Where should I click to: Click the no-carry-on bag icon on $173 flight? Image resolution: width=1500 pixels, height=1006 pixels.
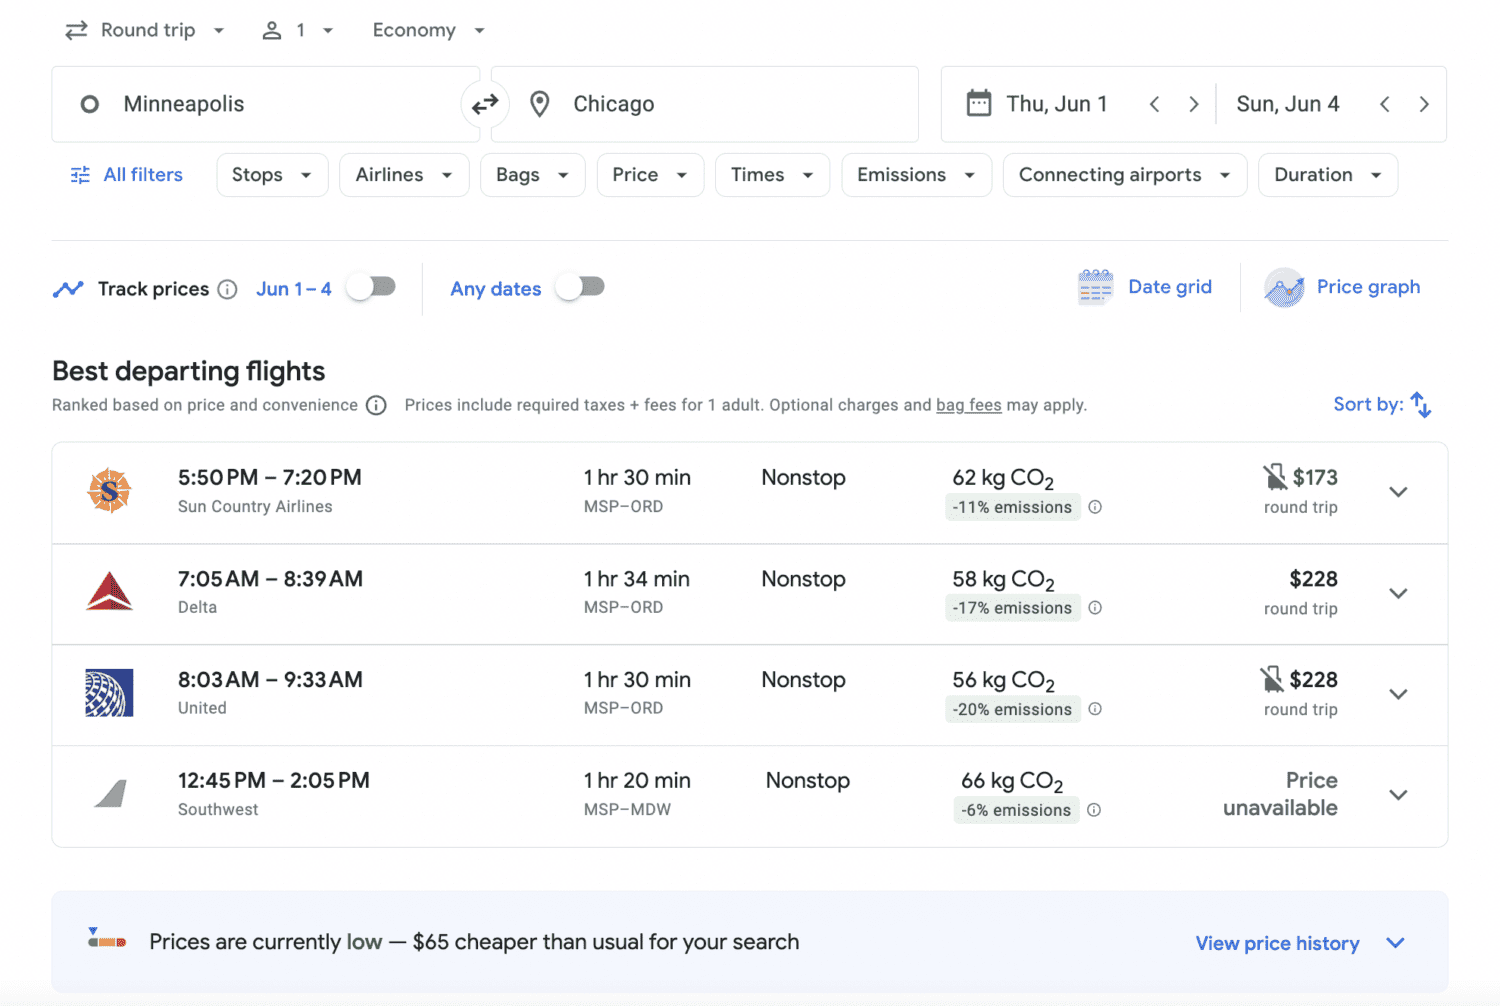(1275, 477)
